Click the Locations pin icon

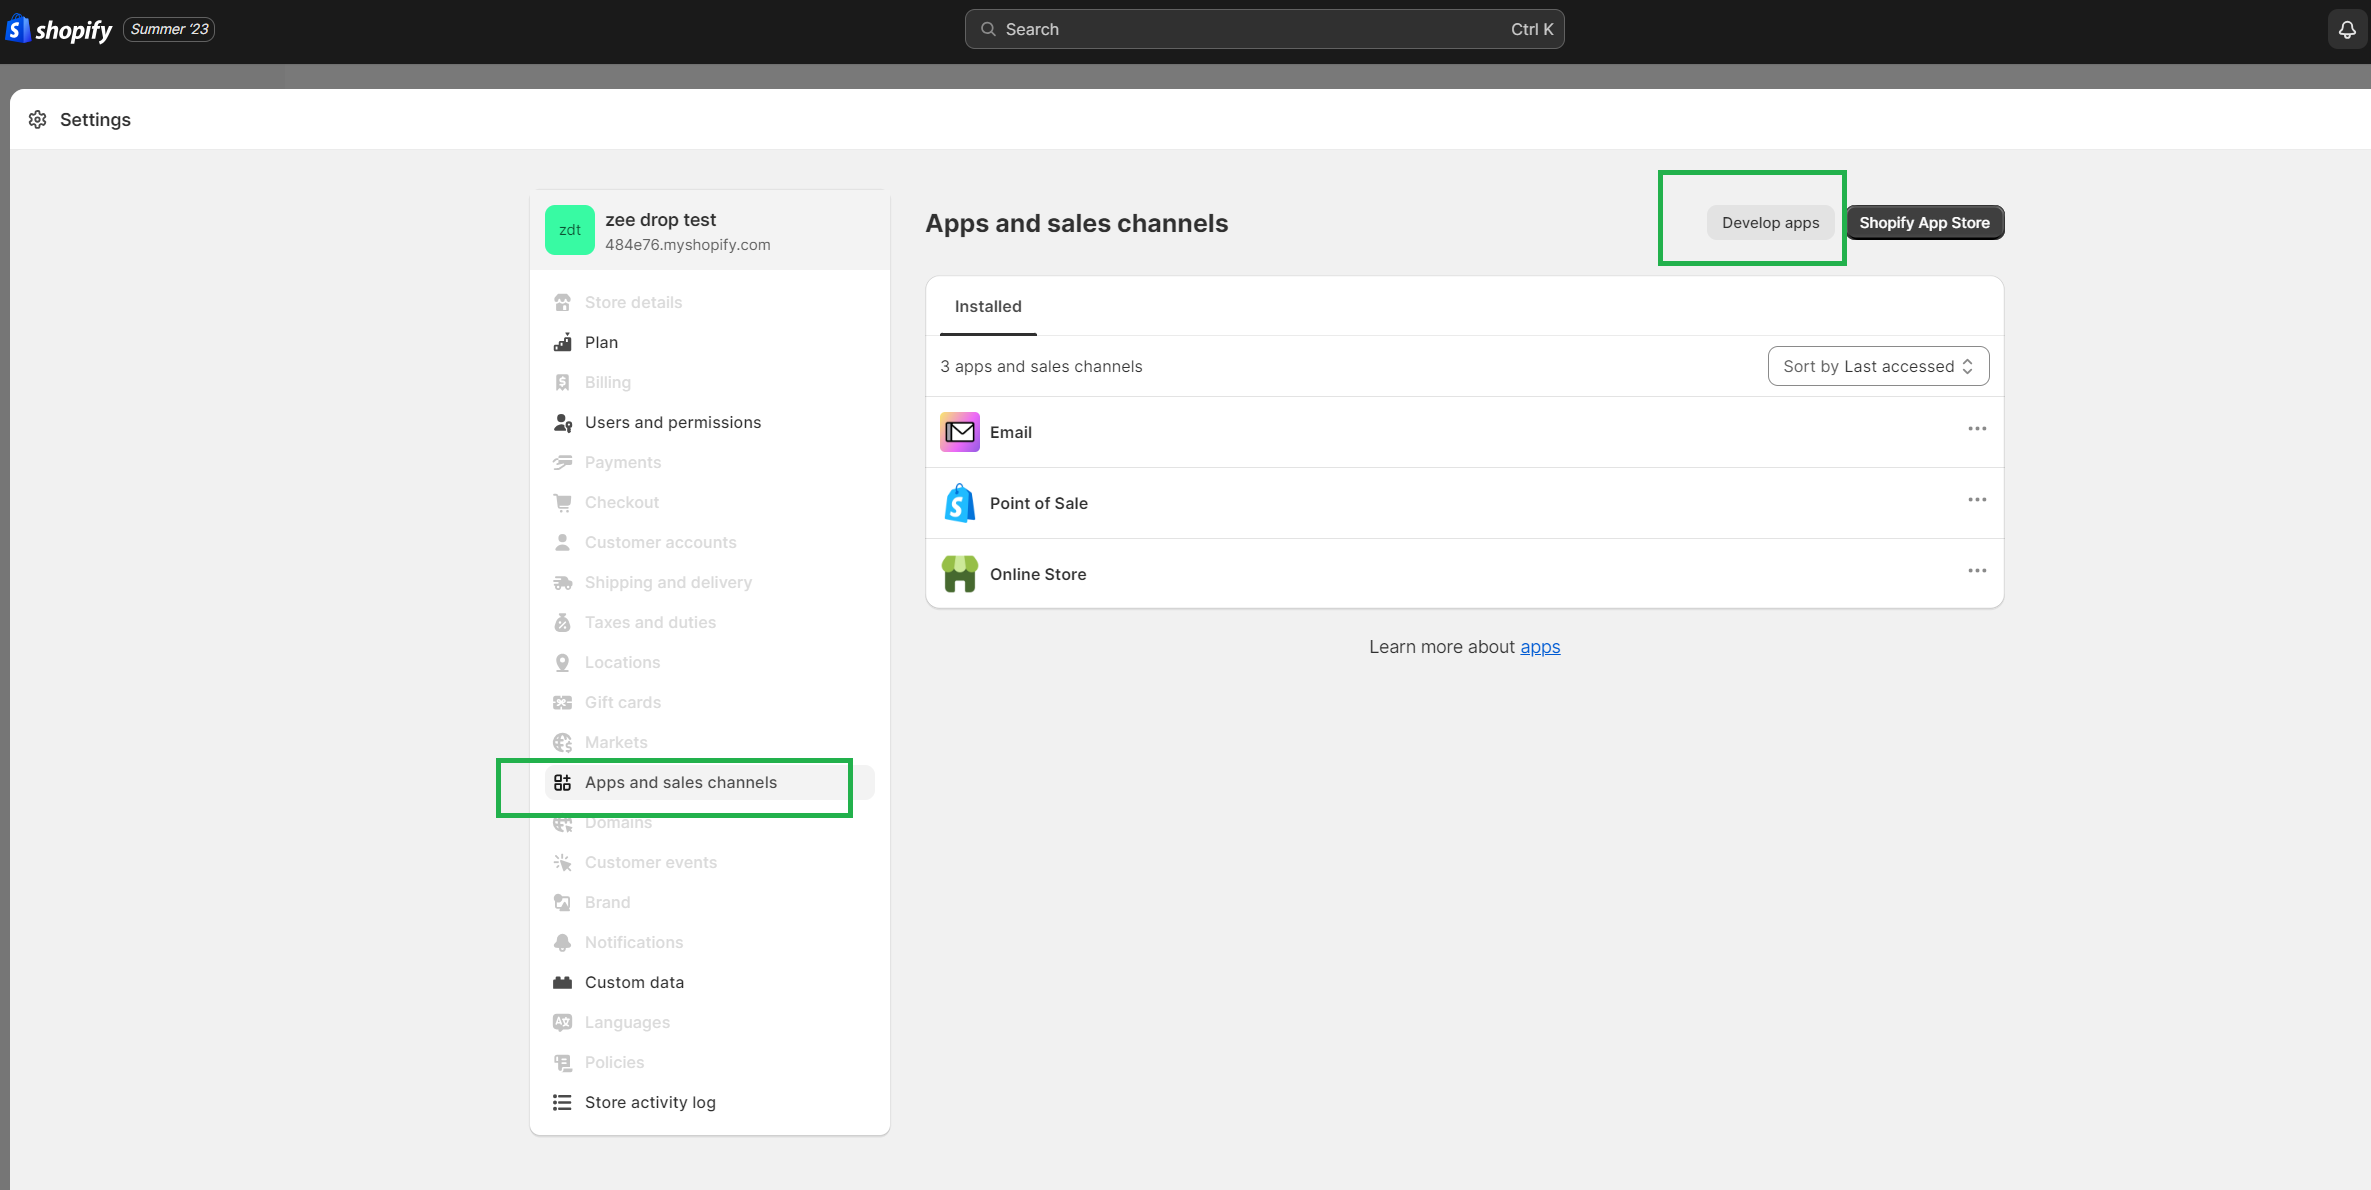(x=563, y=663)
